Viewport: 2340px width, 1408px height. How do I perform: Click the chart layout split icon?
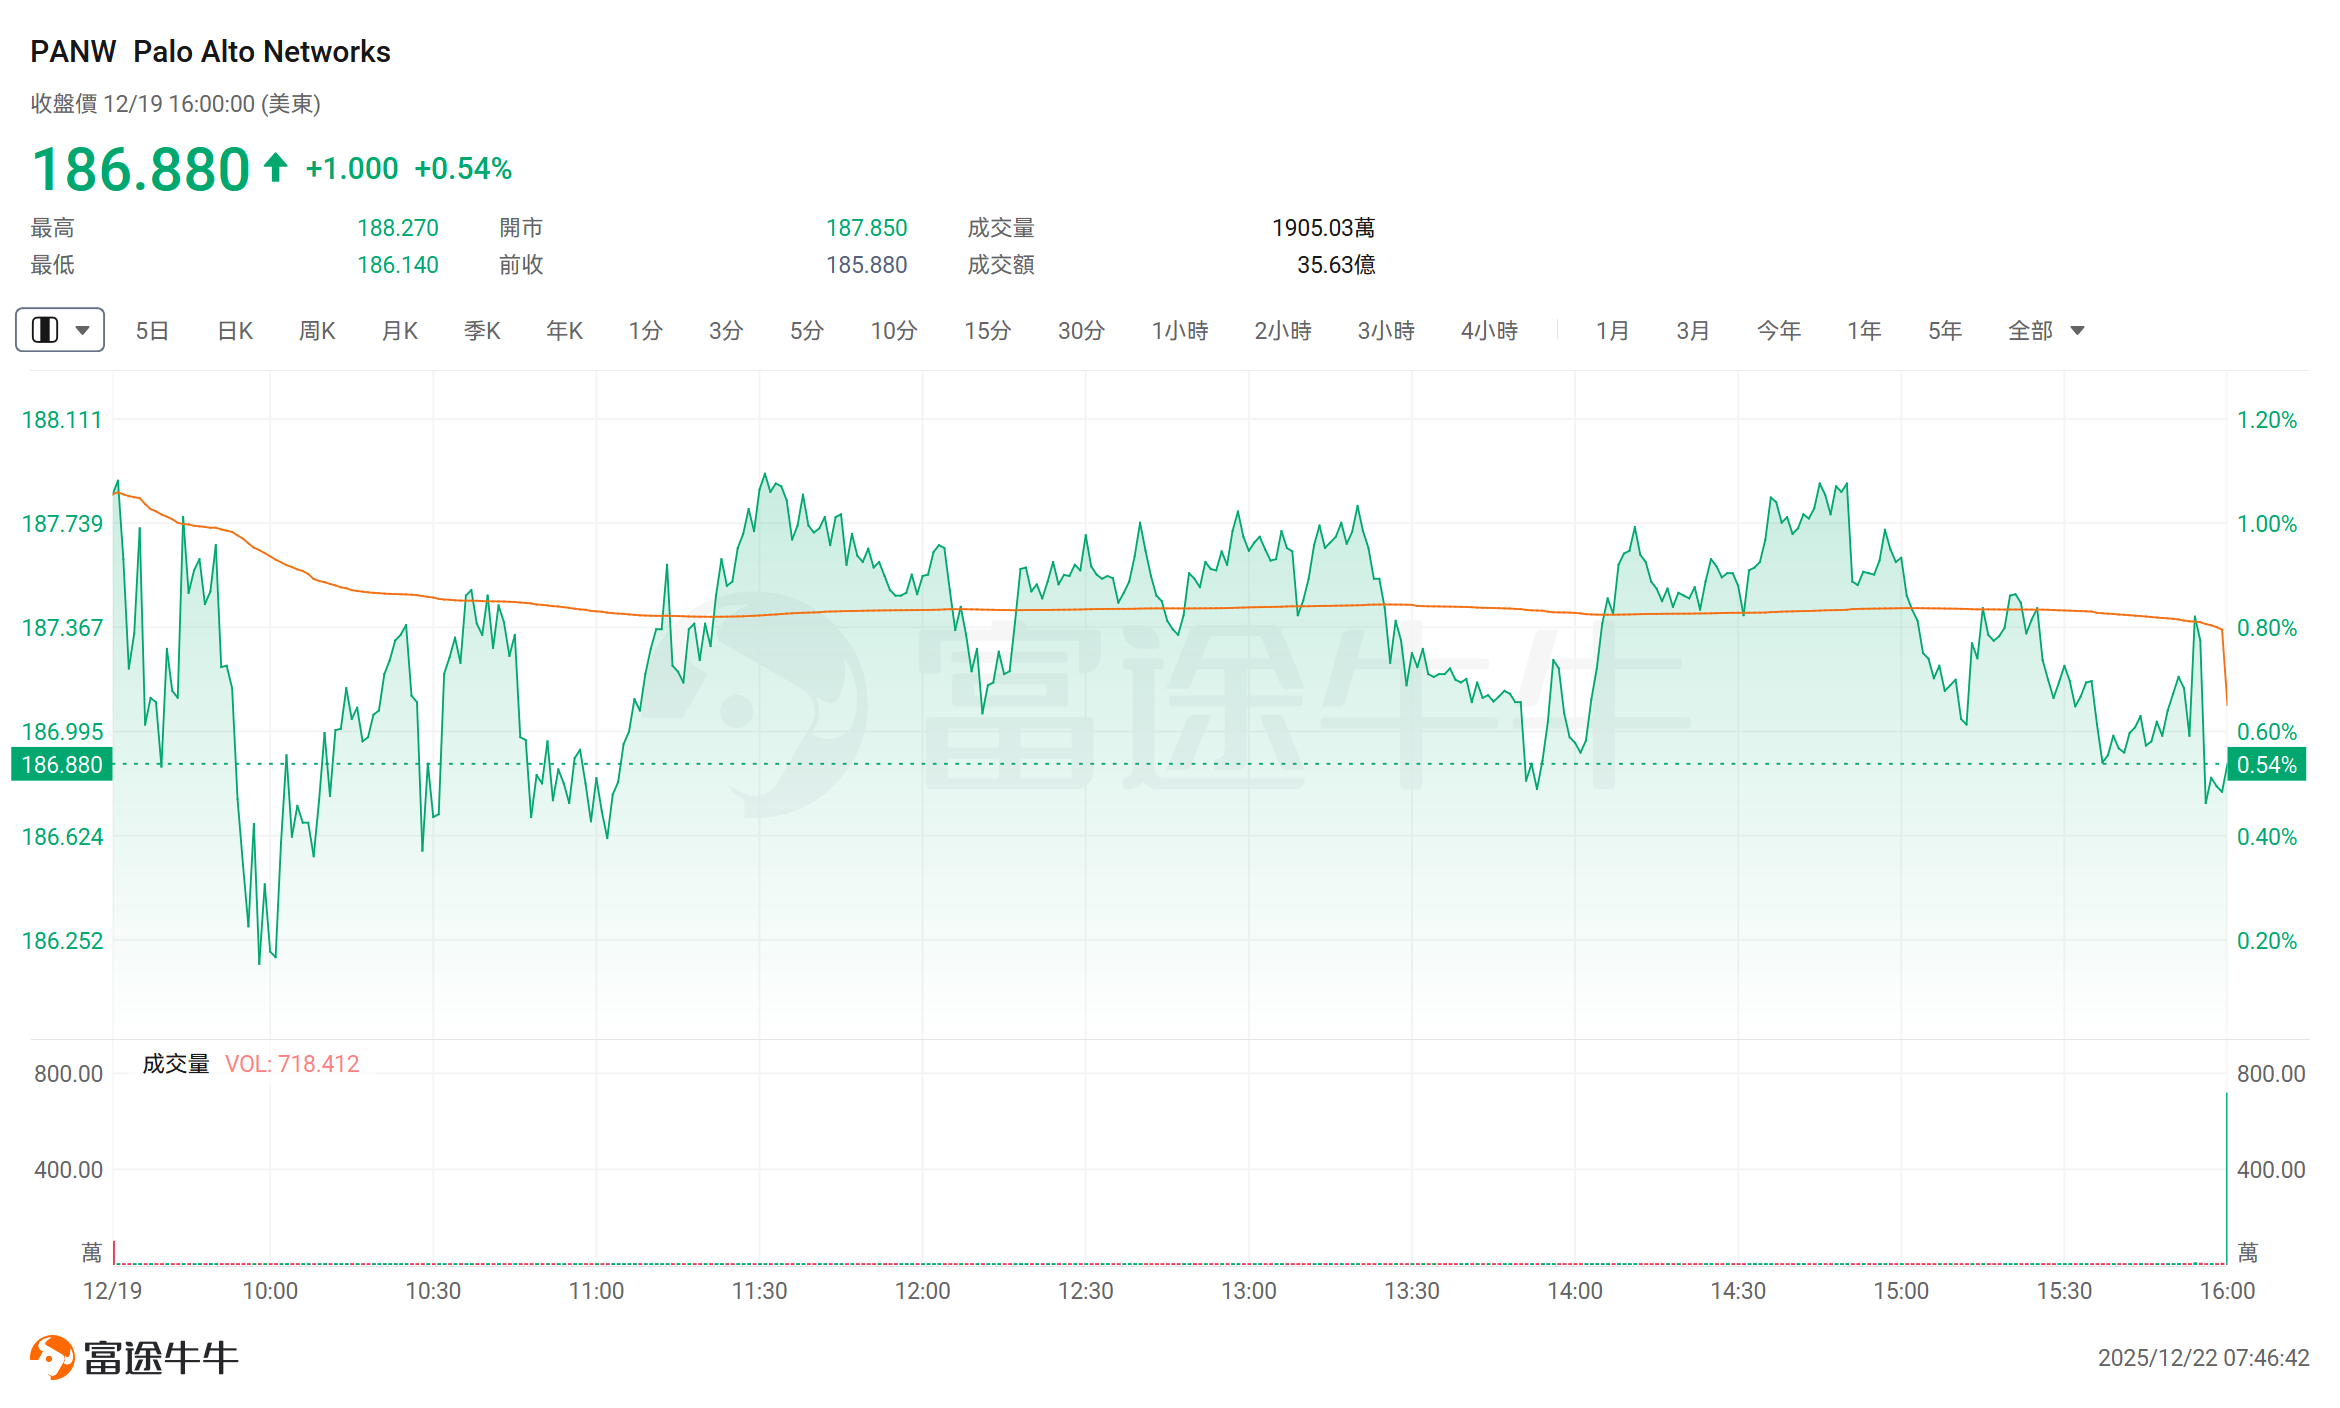coord(45,330)
